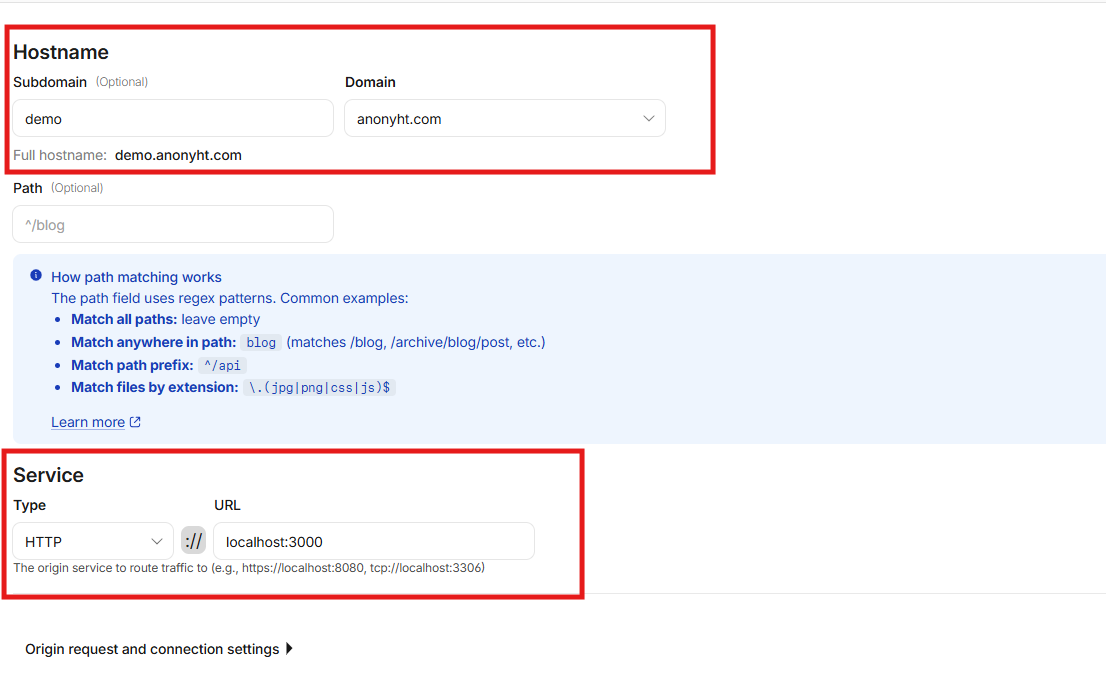Click the Type field label
The image size is (1106, 691).
[30, 506]
